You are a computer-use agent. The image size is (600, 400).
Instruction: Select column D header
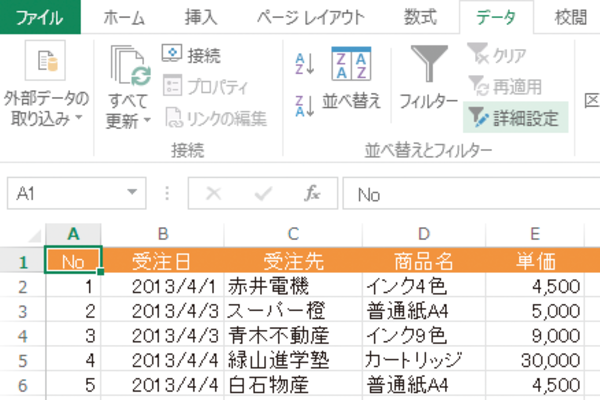(x=424, y=234)
